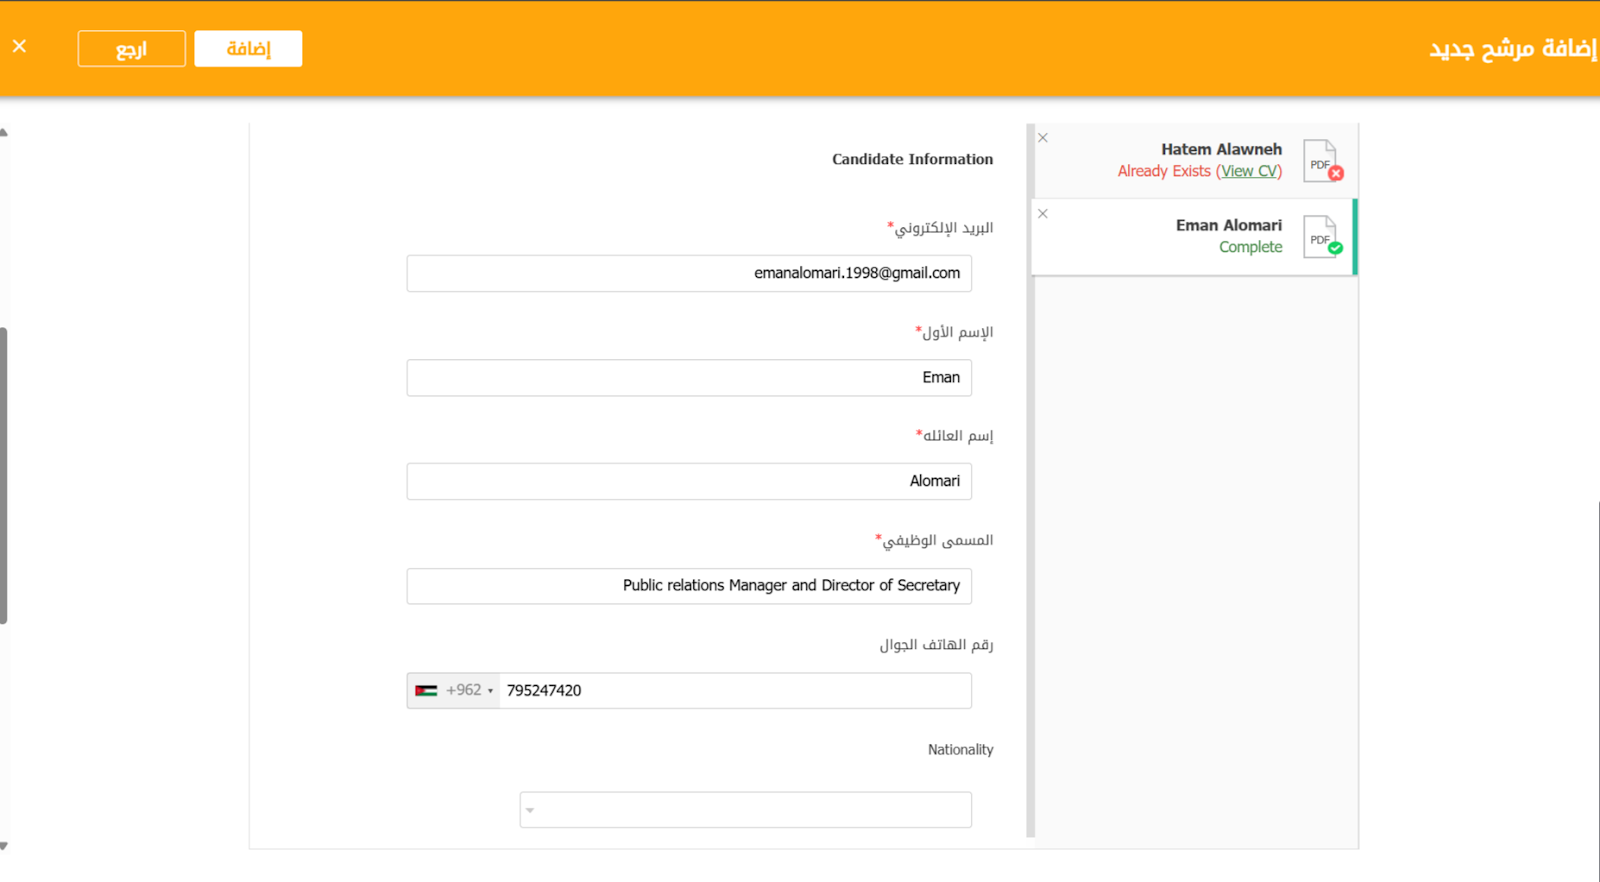
Task: Remove Hatem Alawneh from the upload list
Action: coord(1043,138)
